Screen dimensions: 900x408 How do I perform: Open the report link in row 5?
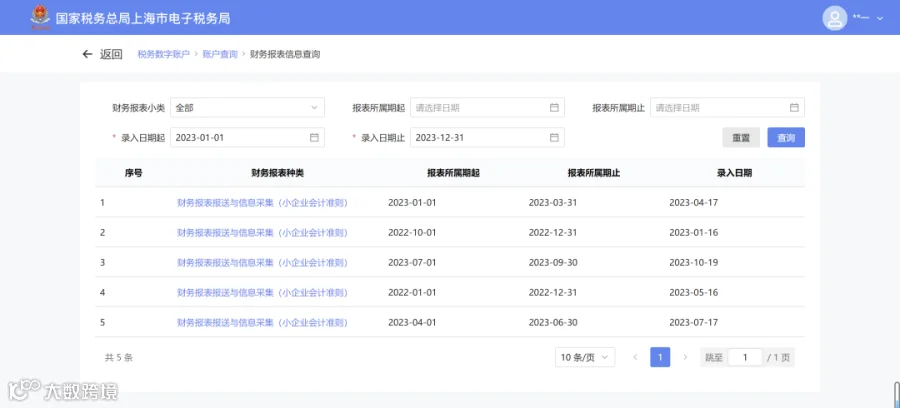tap(262, 322)
